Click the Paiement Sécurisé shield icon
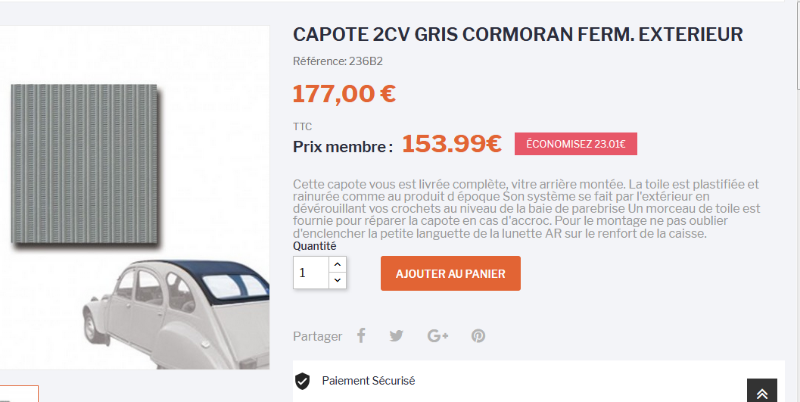Image resolution: width=800 pixels, height=402 pixels. click(302, 381)
